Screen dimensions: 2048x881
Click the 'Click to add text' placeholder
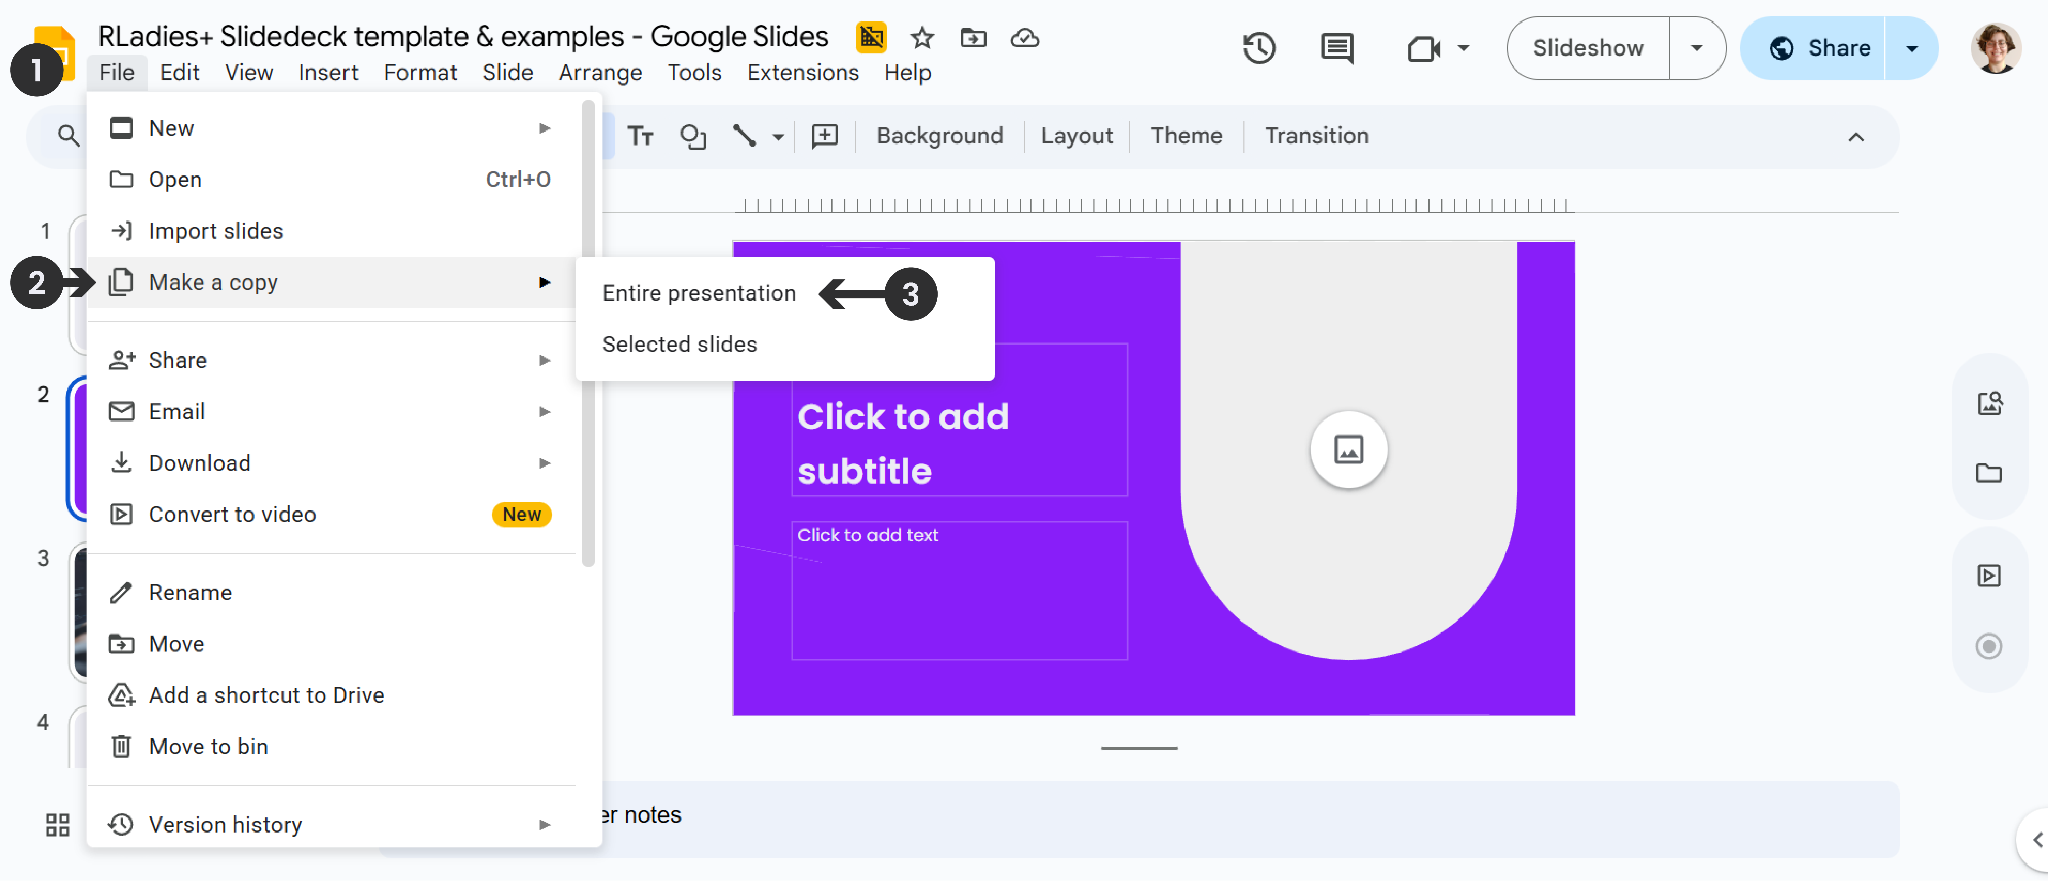[960, 590]
